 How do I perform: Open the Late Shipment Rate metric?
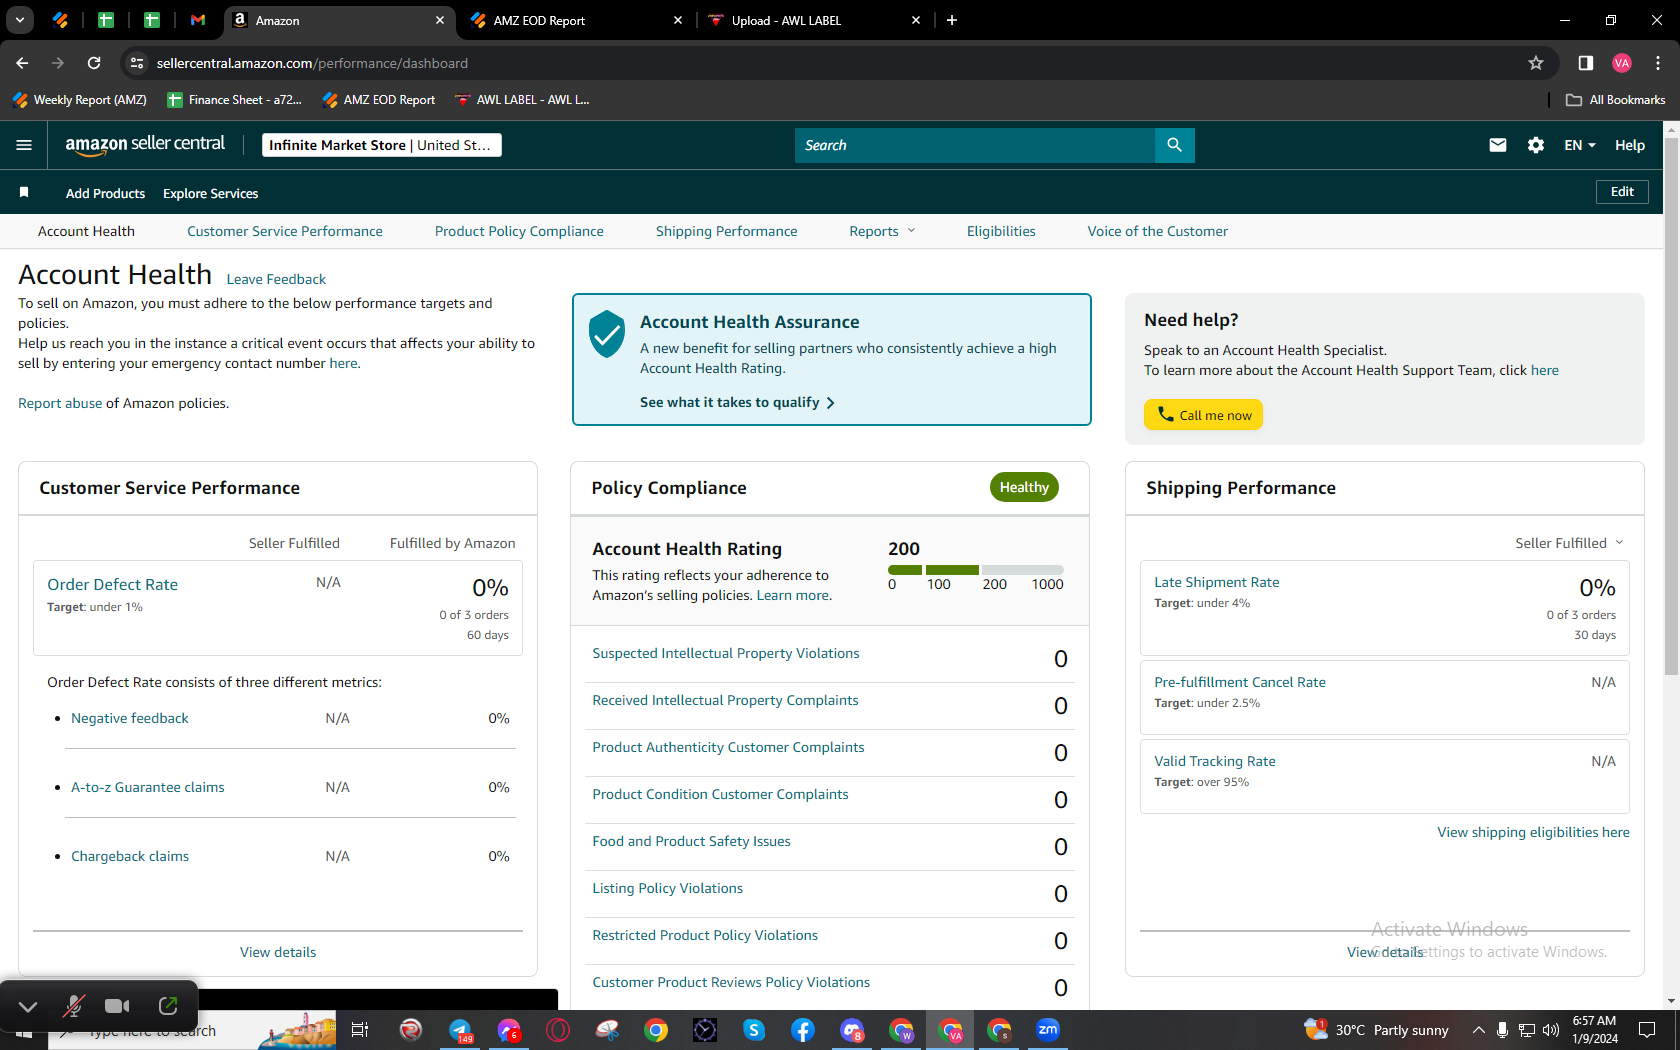[x=1216, y=582]
